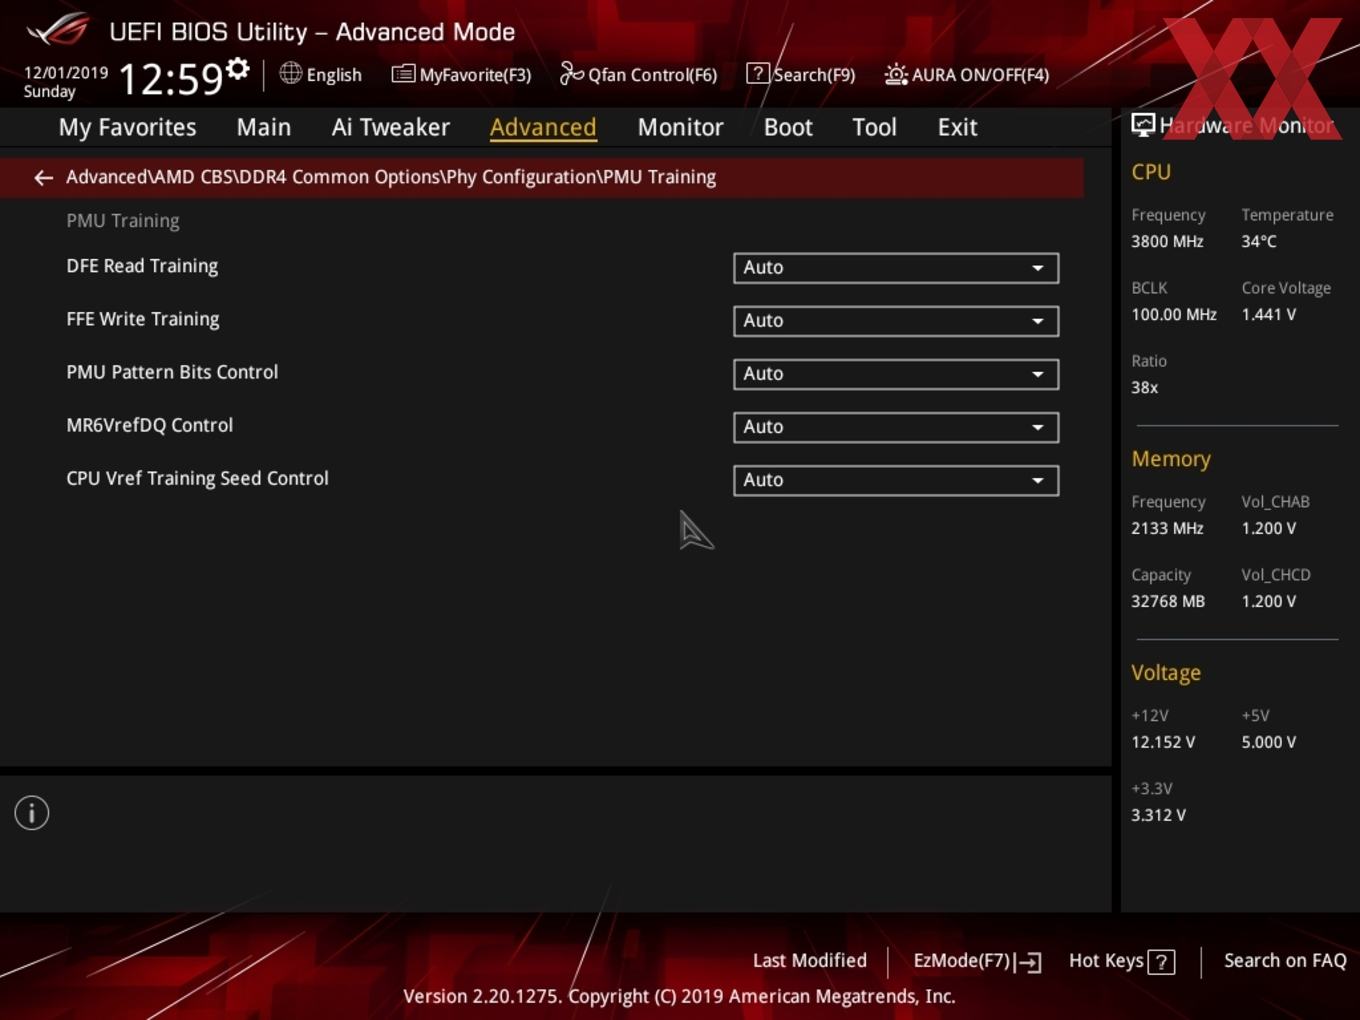The image size is (1360, 1020).
Task: Click the Vol_CHAB label
Action: [x=1275, y=502]
